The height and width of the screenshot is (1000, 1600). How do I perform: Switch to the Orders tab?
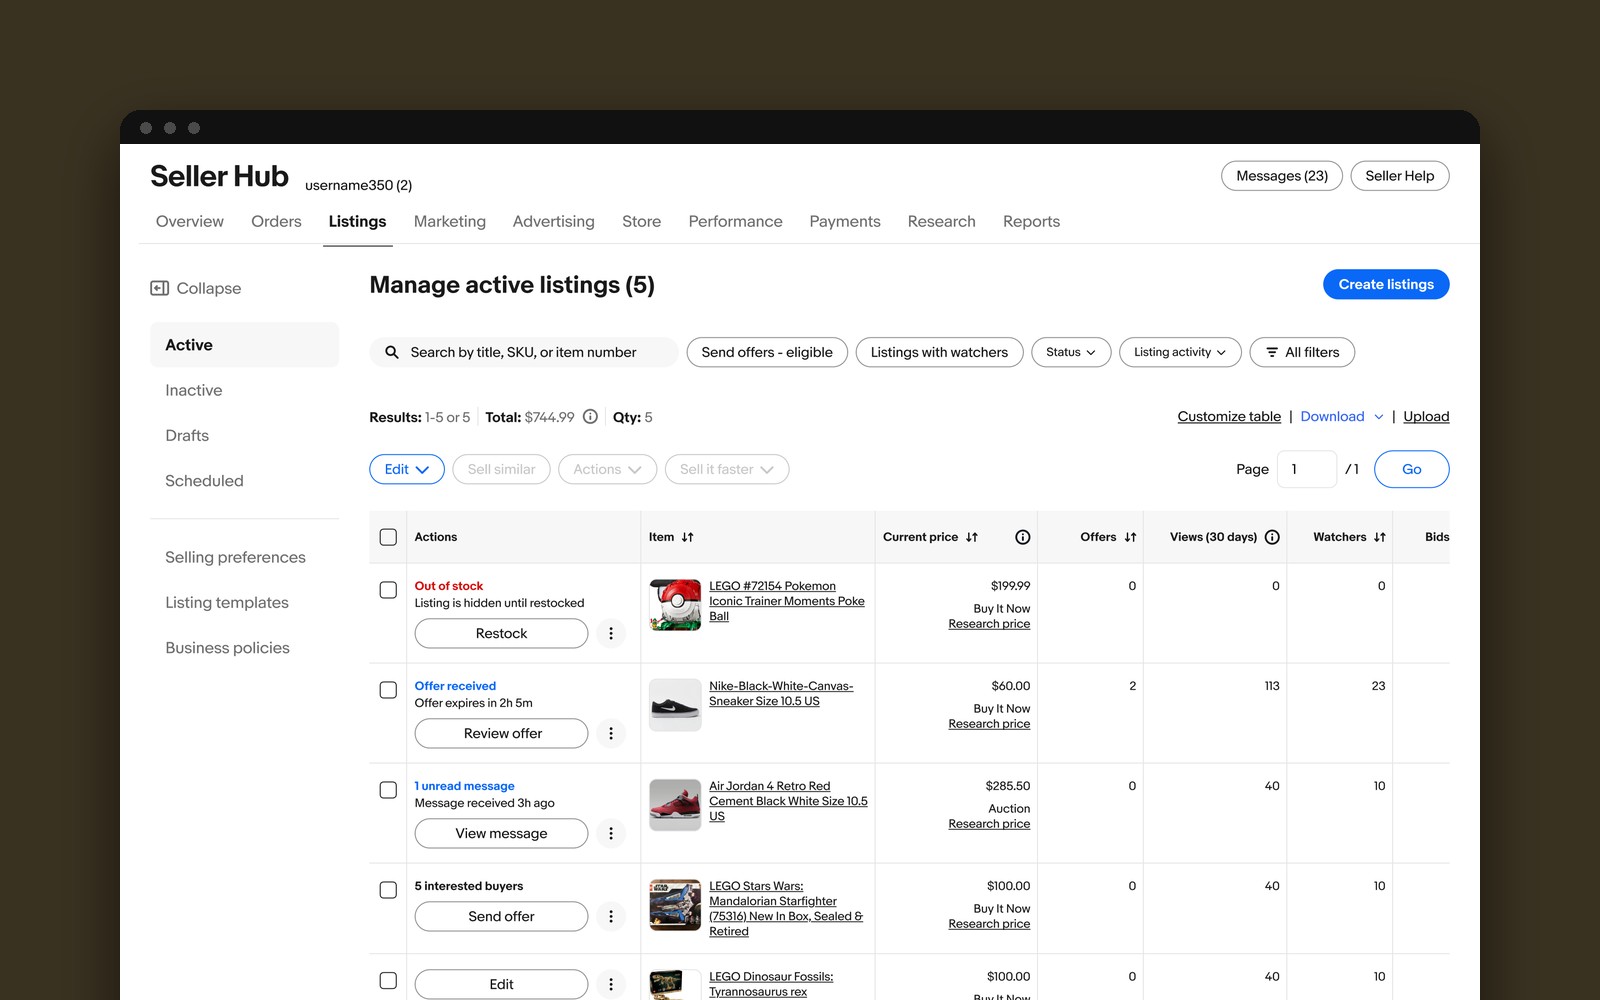pyautogui.click(x=276, y=221)
